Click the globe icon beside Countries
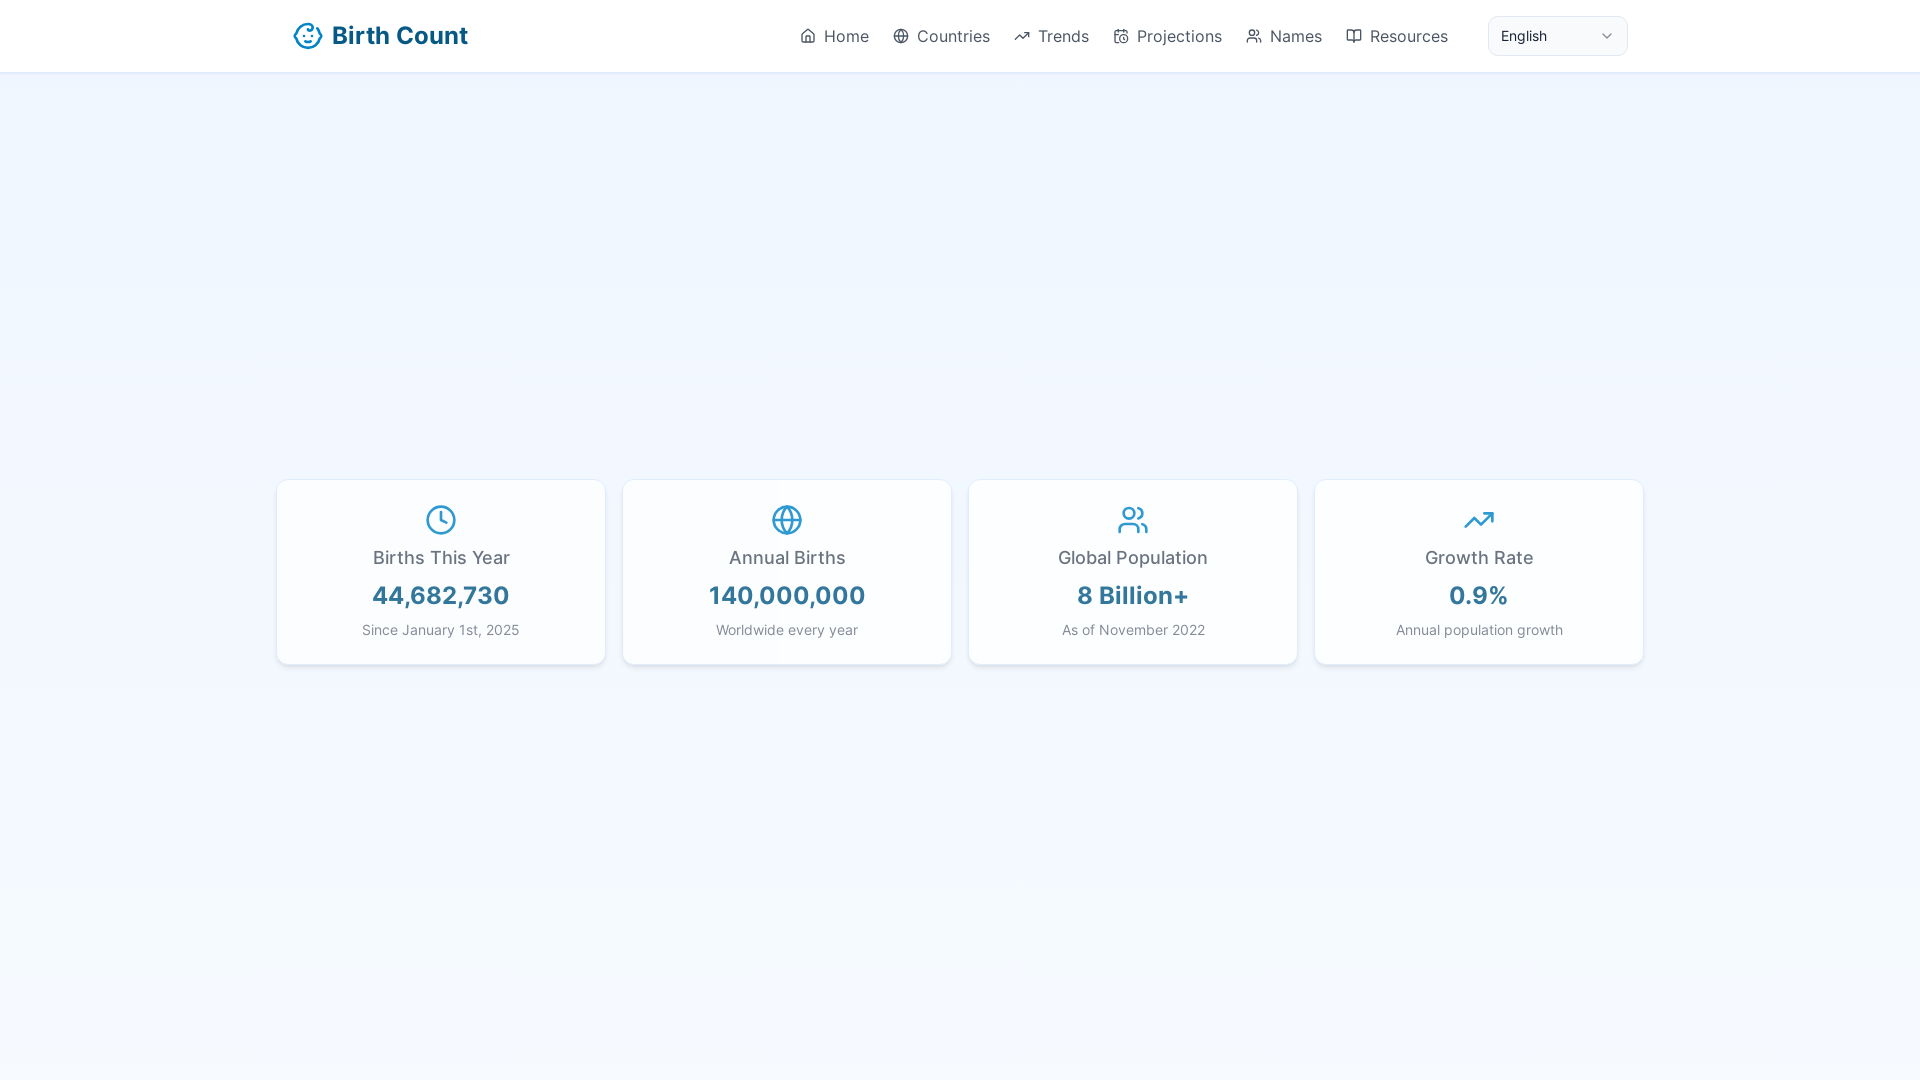Screen dimensions: 1920x1080 tap(901, 36)
